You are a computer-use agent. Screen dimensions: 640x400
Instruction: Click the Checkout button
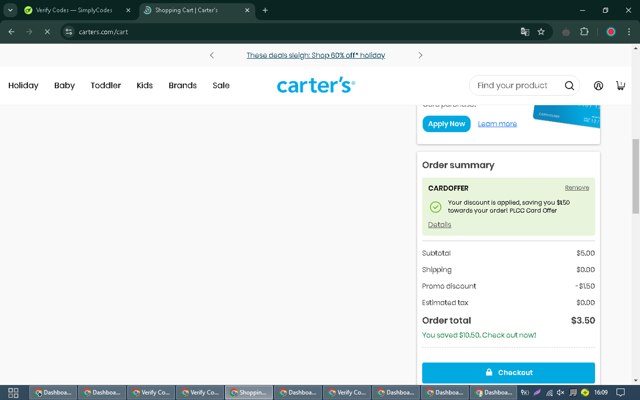508,372
